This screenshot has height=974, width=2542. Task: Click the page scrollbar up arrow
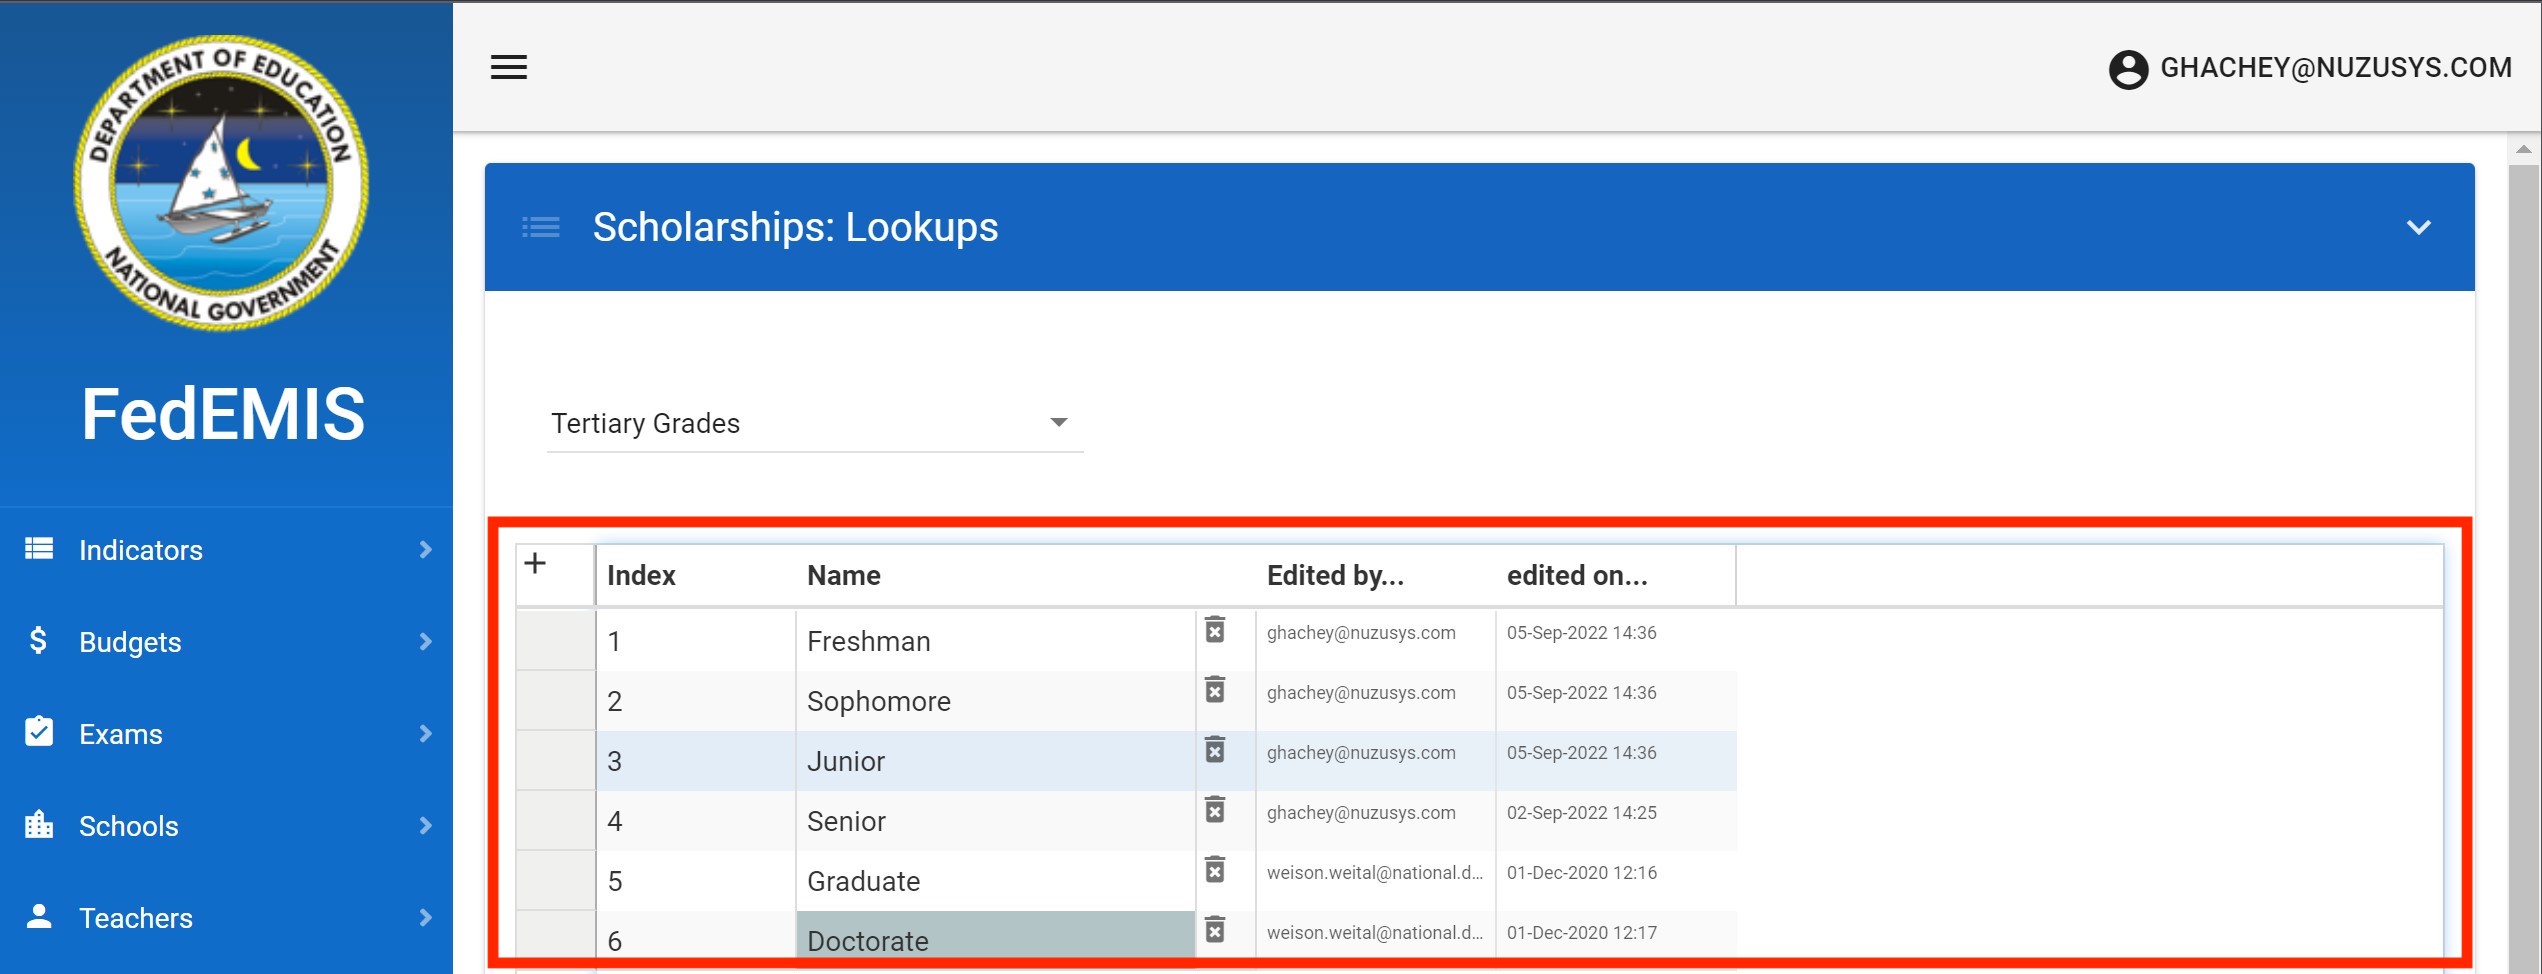click(x=2523, y=150)
